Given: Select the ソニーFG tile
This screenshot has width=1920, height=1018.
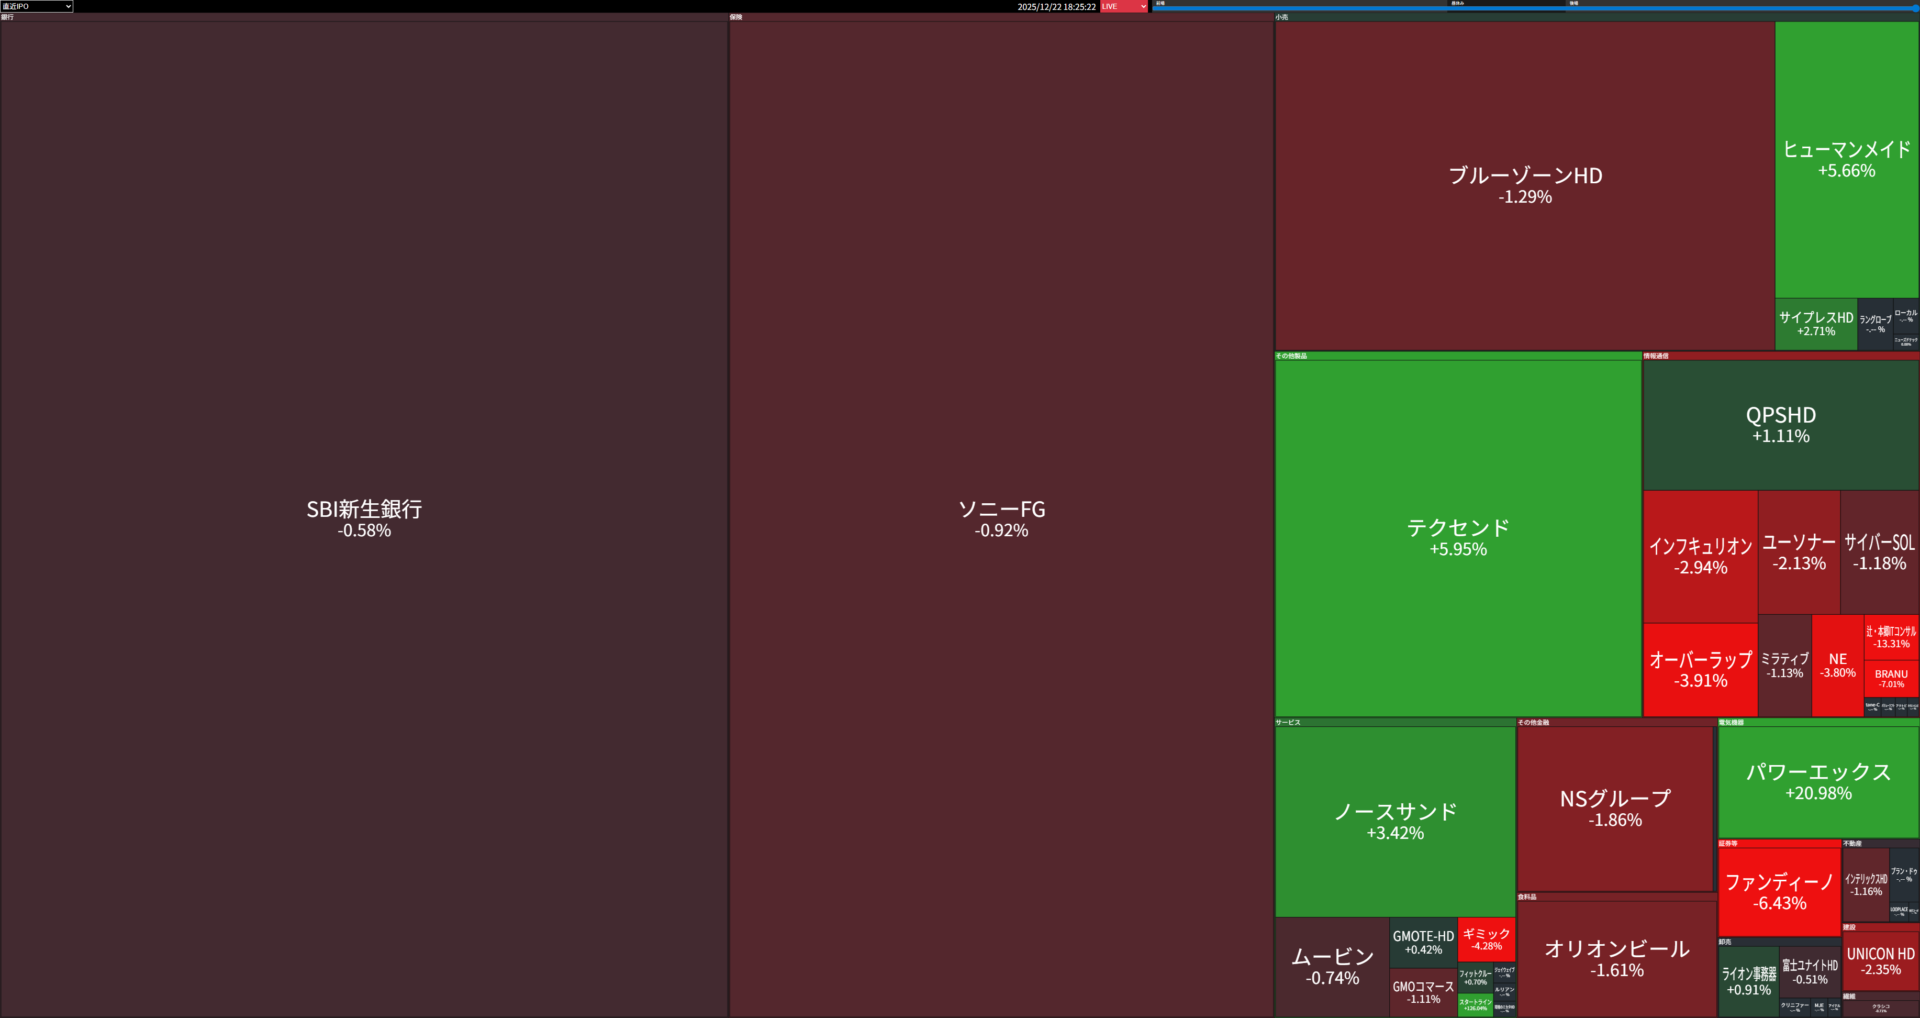Looking at the screenshot, I should tap(1001, 518).
